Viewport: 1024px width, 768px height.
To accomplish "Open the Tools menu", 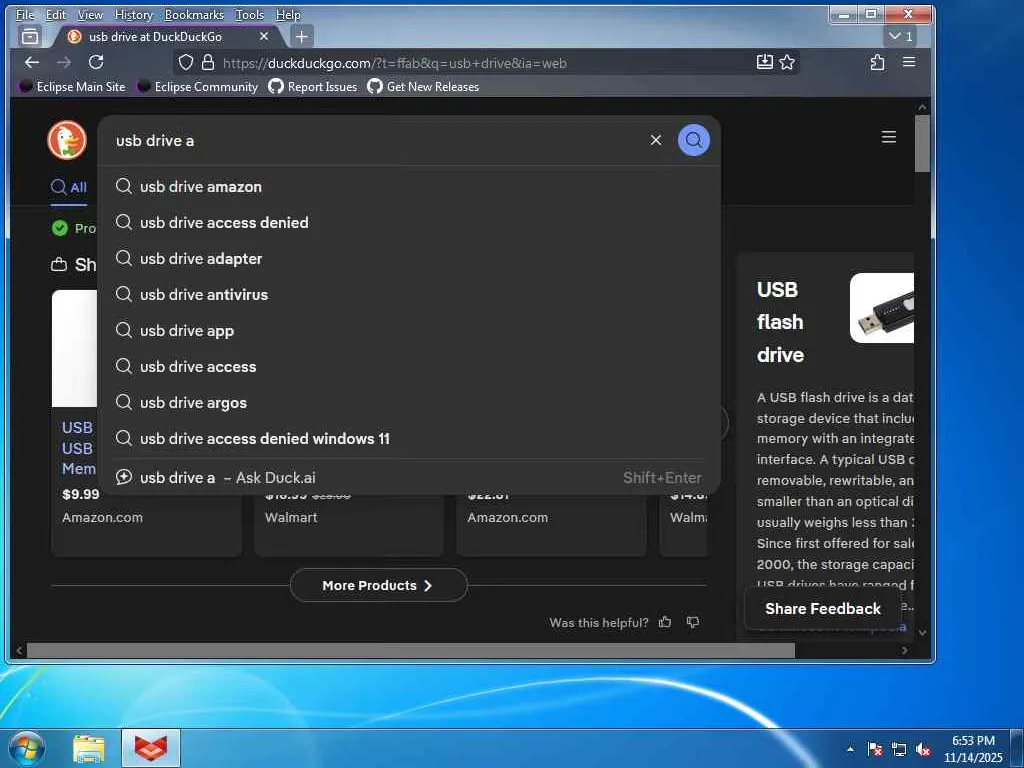I will (x=249, y=14).
